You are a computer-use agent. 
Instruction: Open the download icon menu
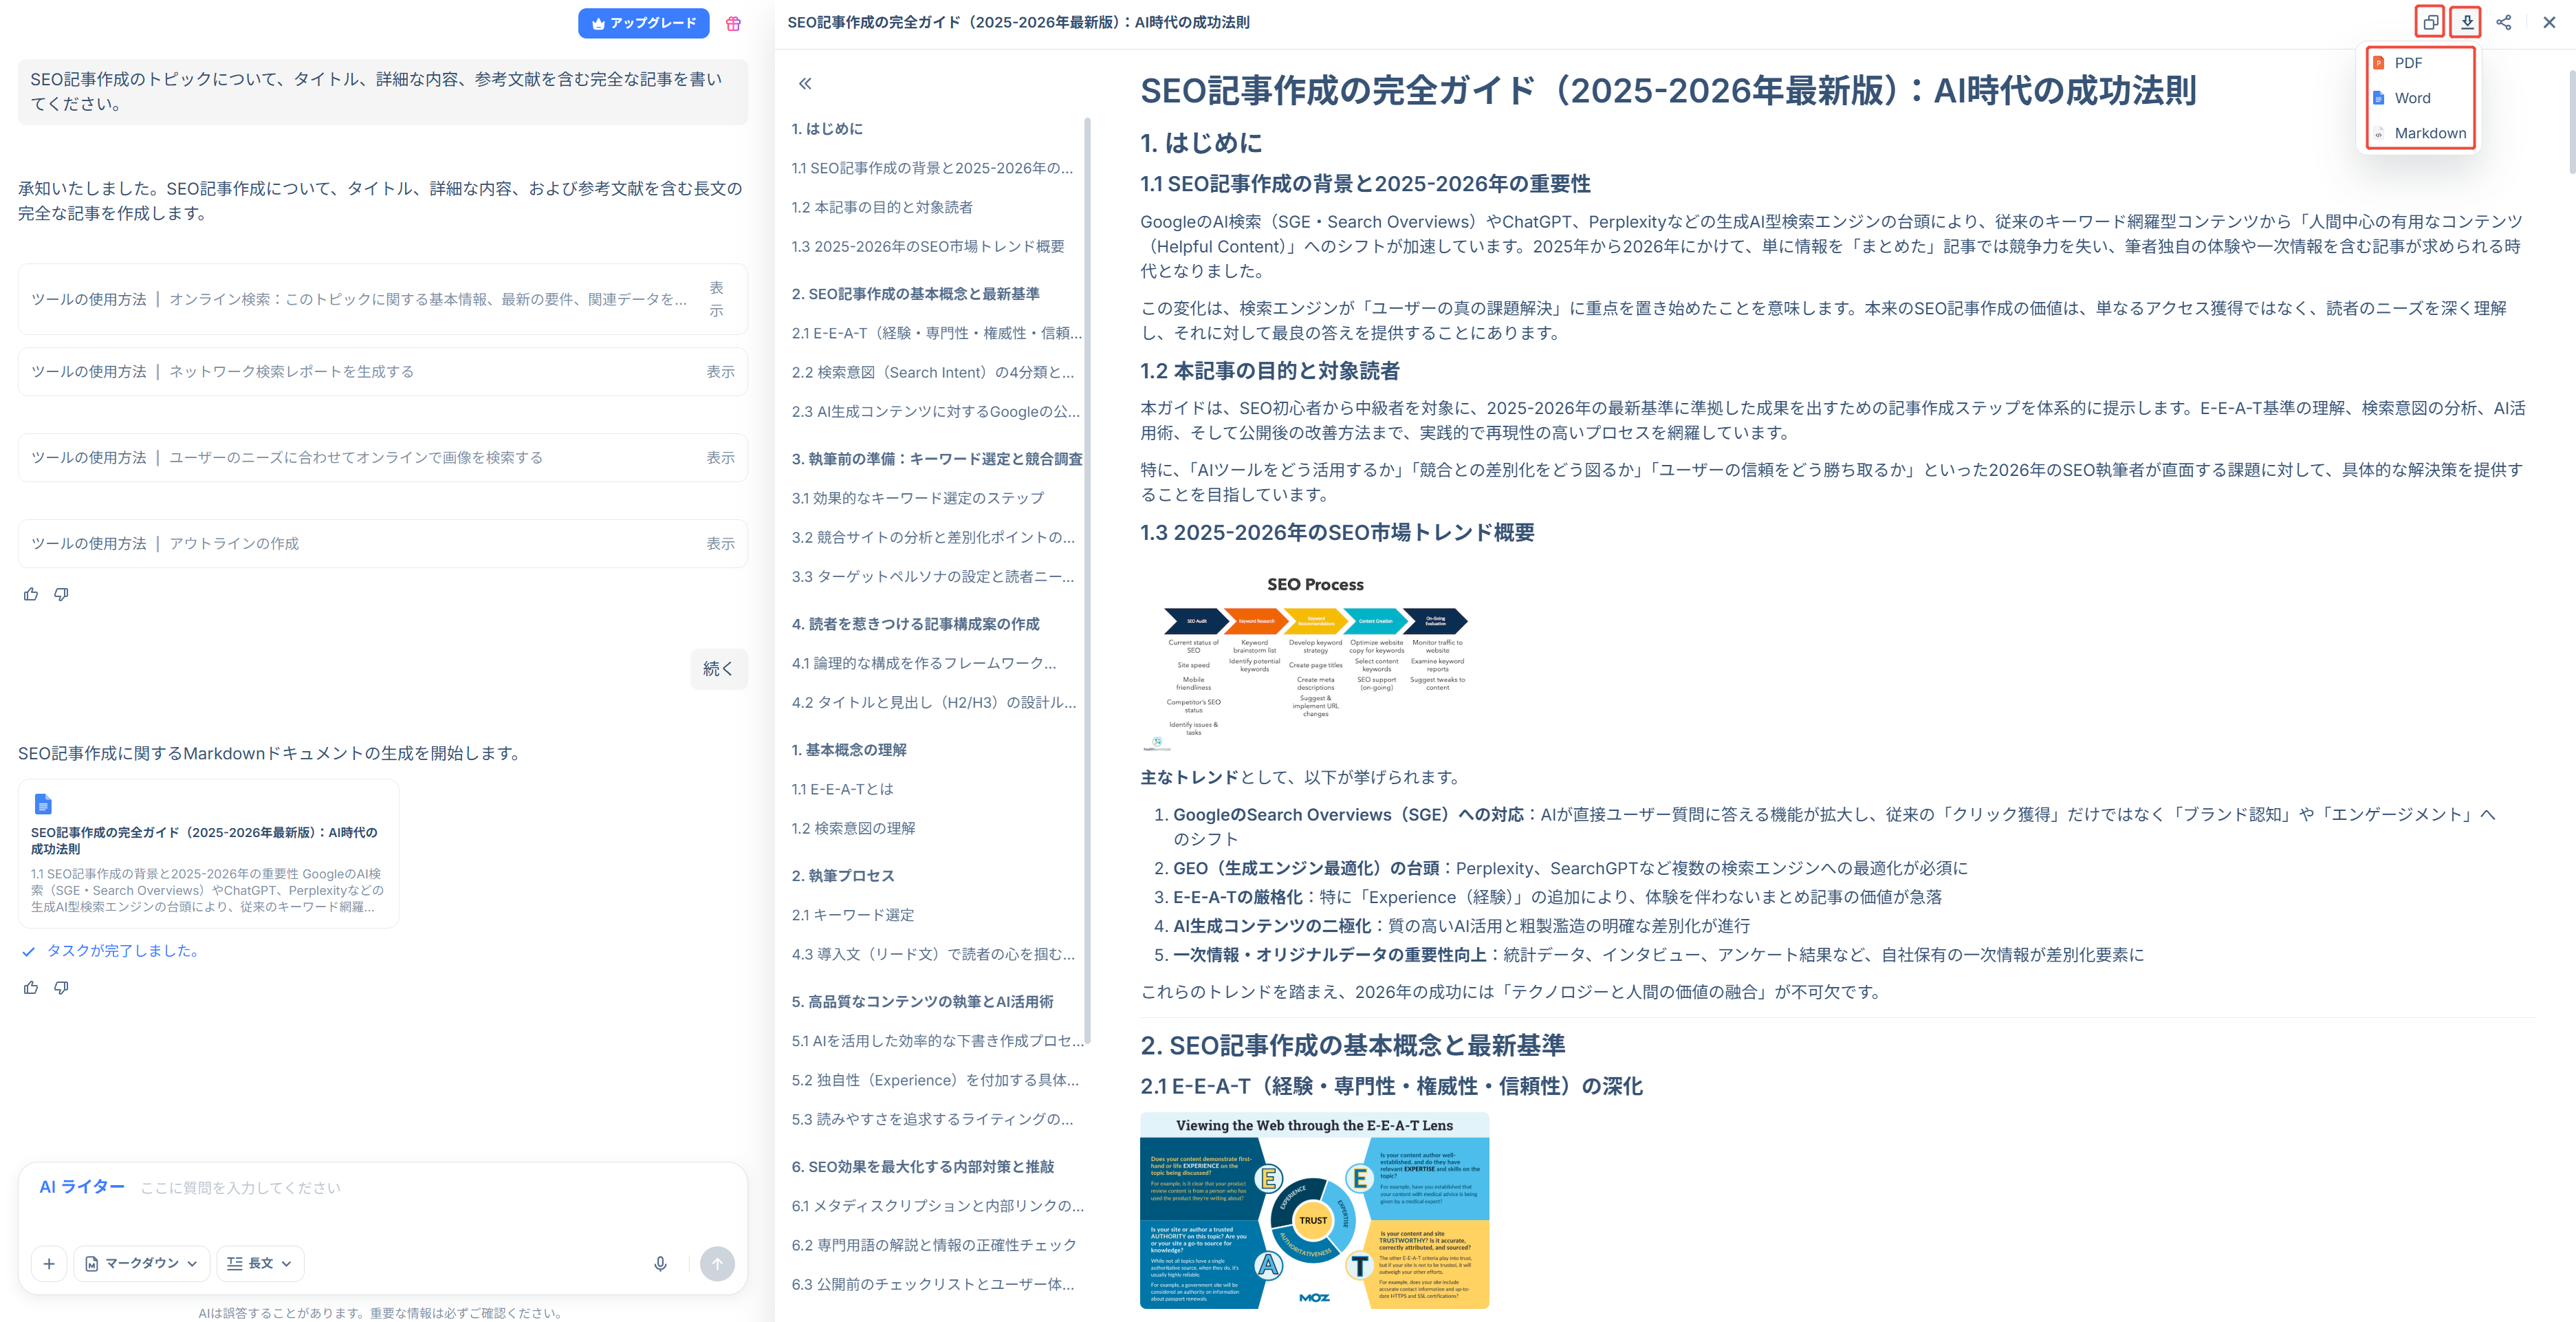click(x=2466, y=22)
